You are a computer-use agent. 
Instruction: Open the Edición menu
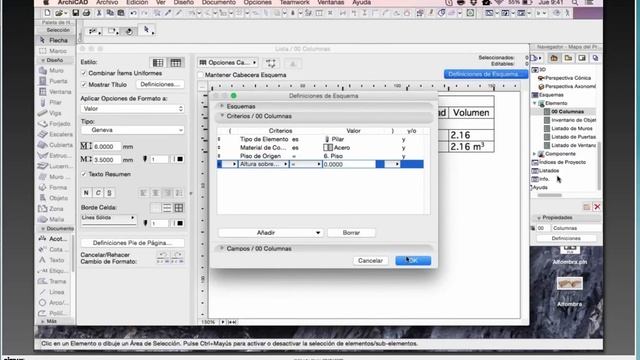click(137, 2)
